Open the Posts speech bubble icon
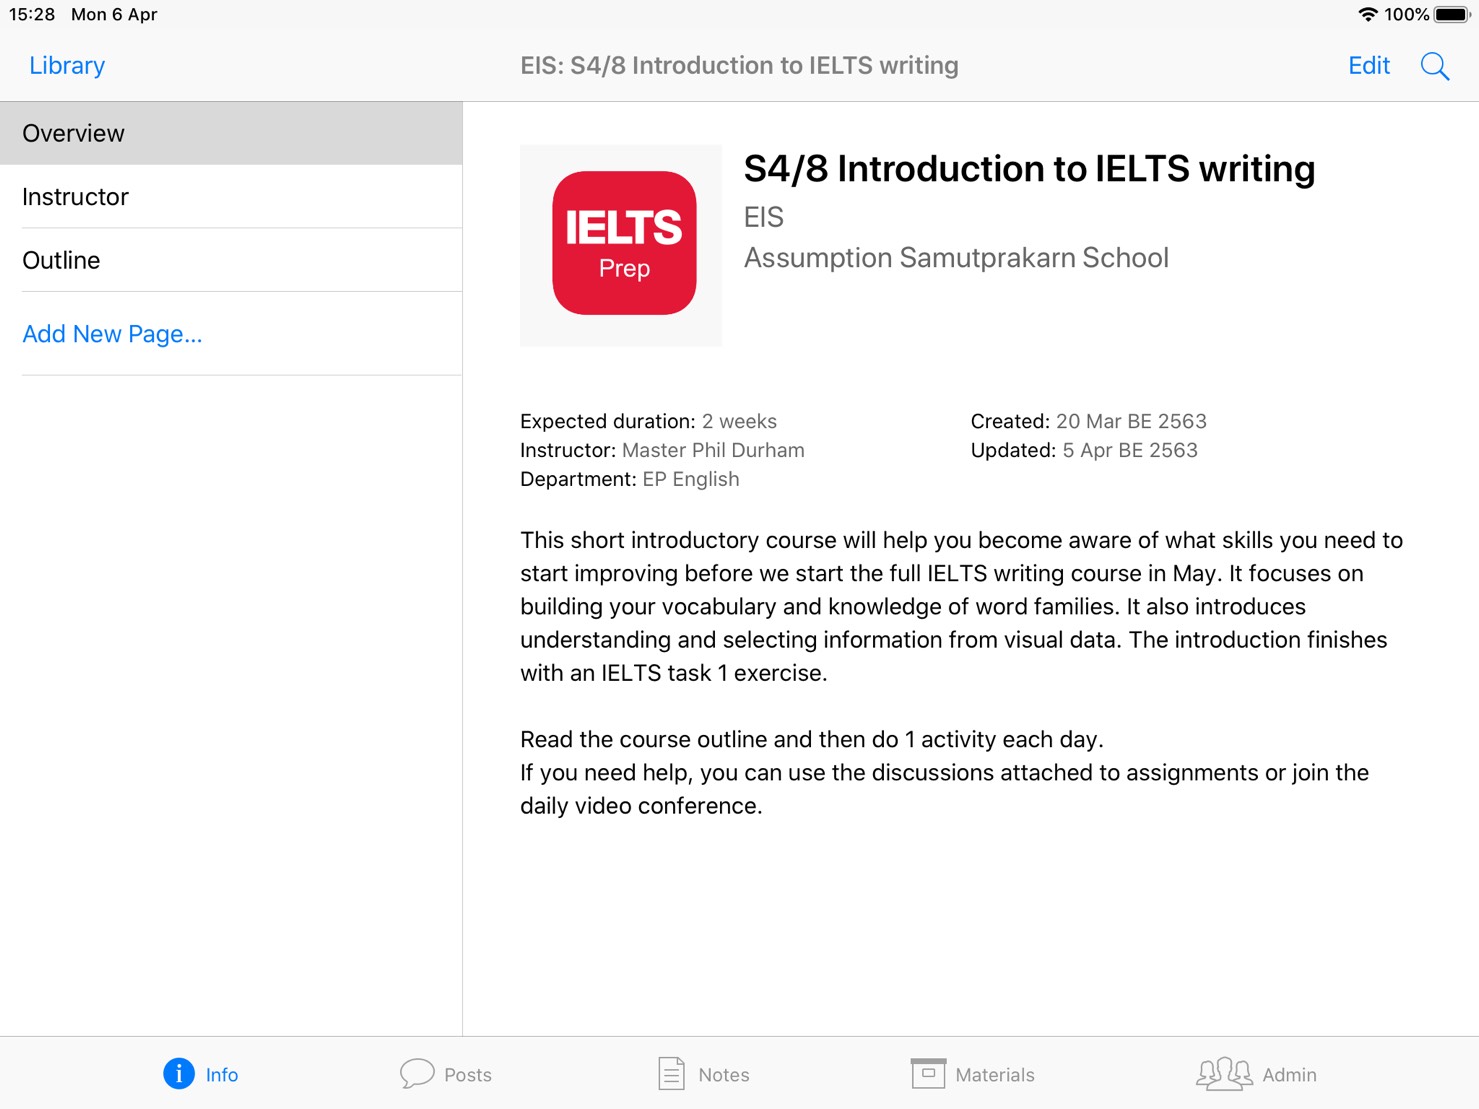The width and height of the screenshot is (1479, 1109). pos(417,1074)
